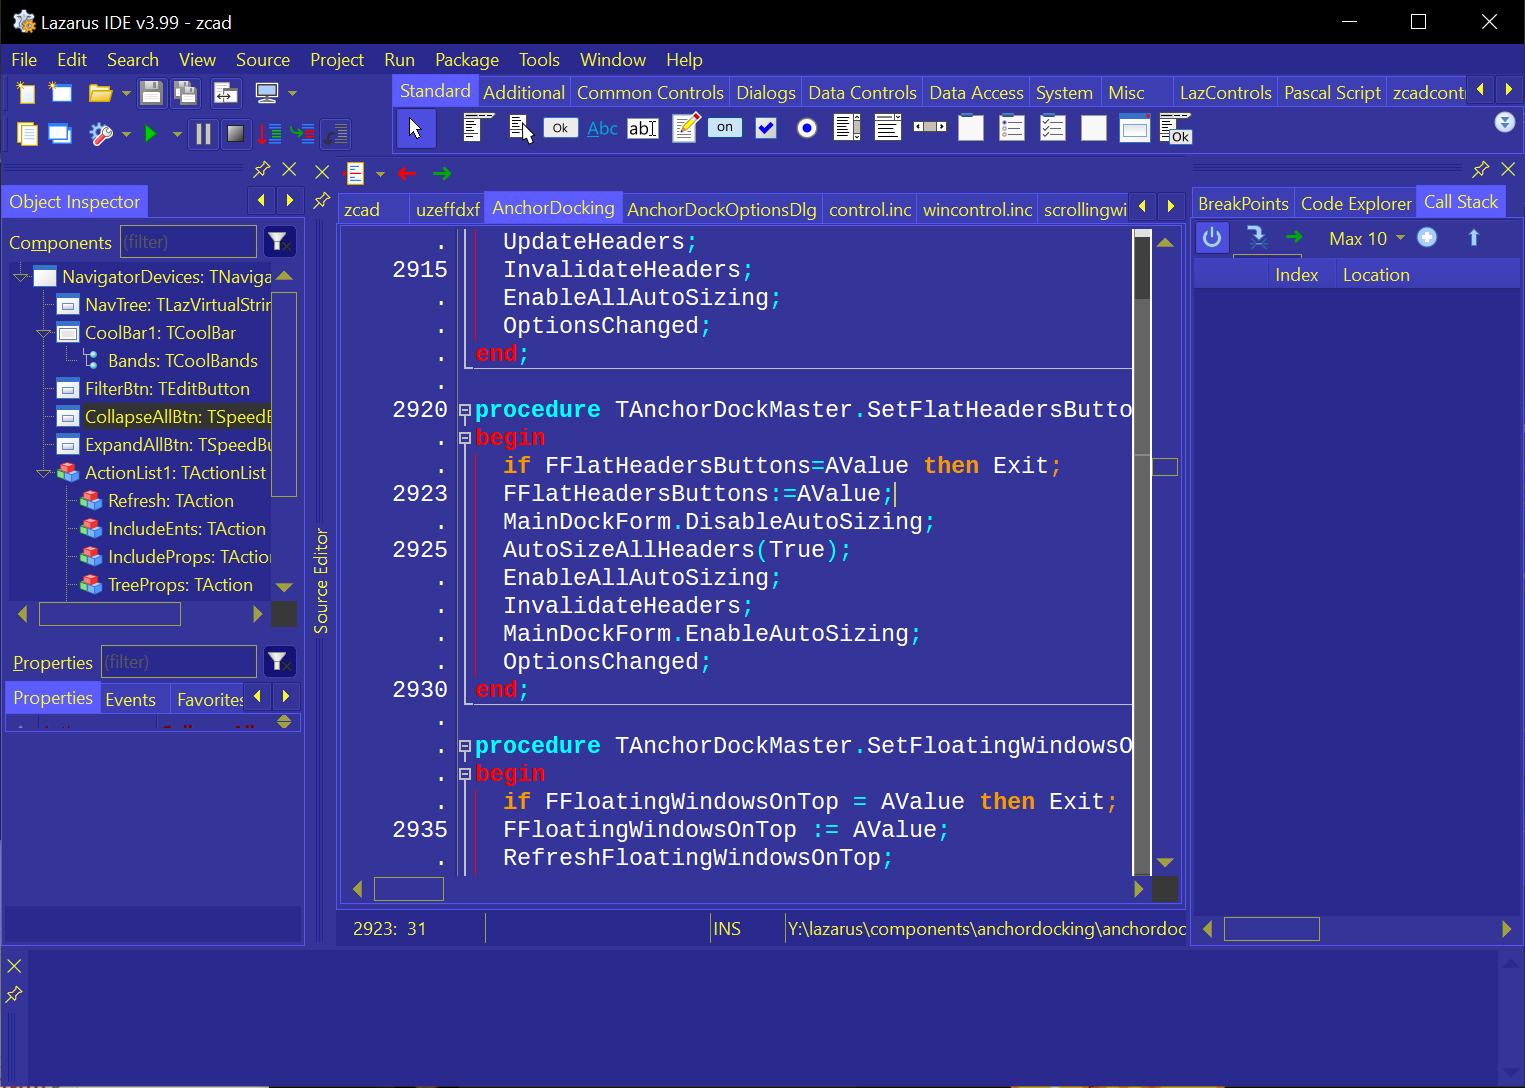Switch to the Code Explorer tab
The image size is (1525, 1088).
(x=1355, y=204)
